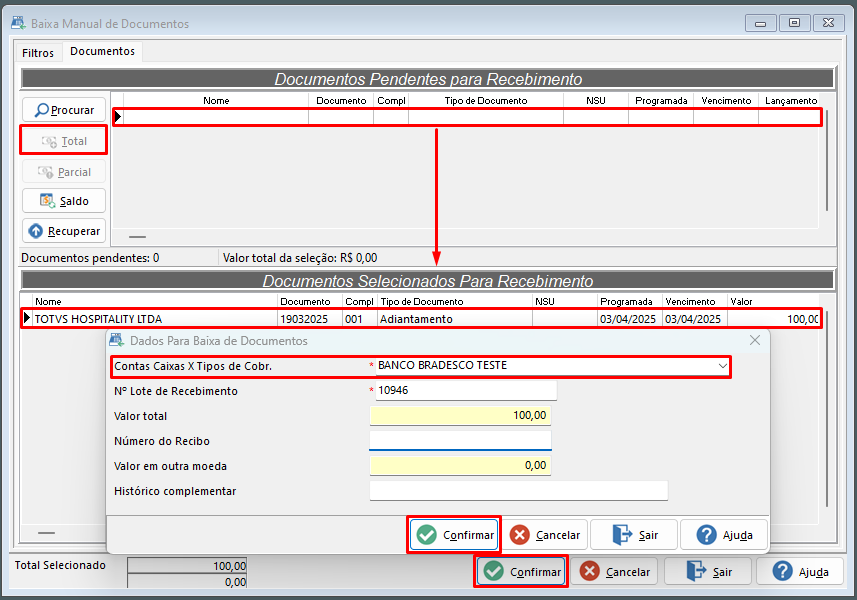Image resolution: width=857 pixels, height=600 pixels.
Task: Click the pending documents vertical scrollbar
Action: coord(827,160)
